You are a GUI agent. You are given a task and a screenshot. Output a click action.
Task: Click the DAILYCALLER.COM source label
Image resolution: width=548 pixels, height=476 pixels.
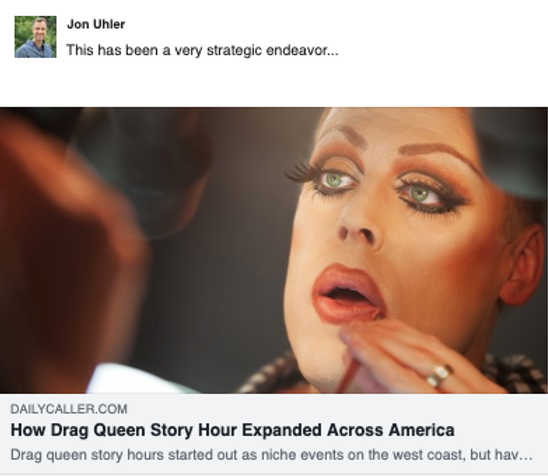(x=69, y=409)
